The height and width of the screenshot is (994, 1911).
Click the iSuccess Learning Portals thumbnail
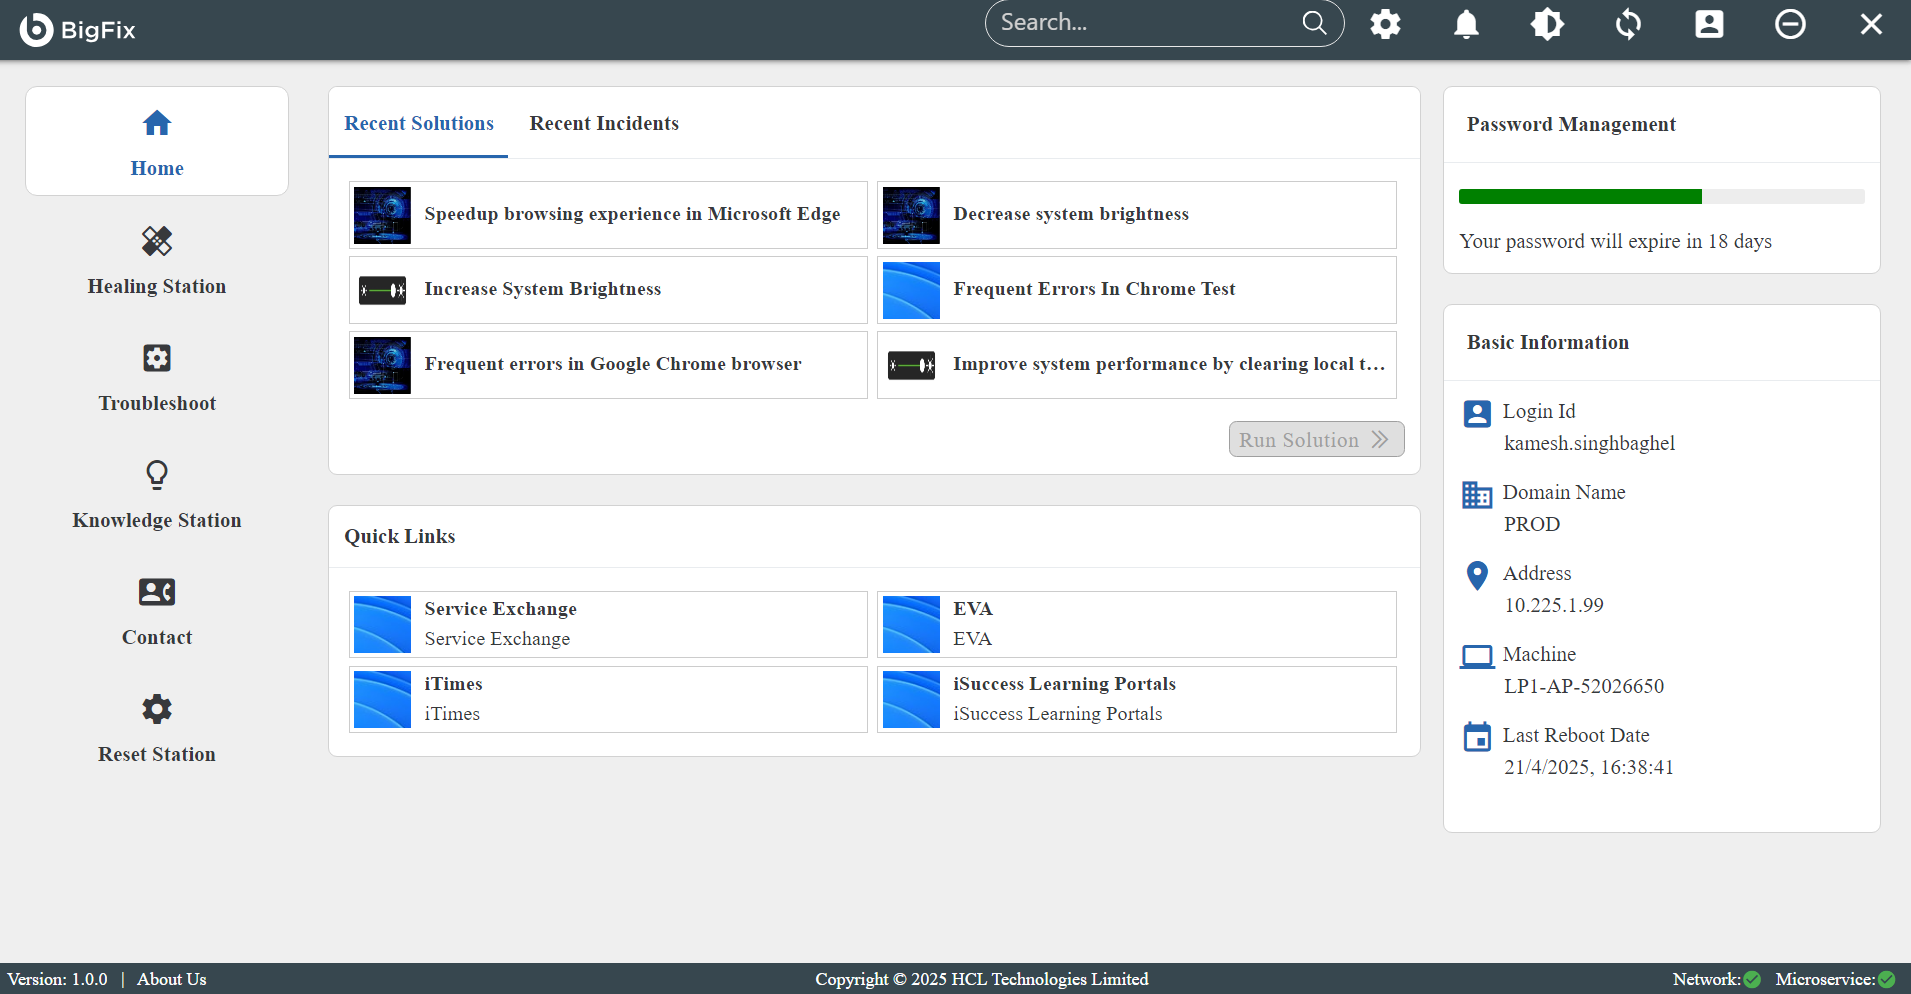tap(911, 700)
